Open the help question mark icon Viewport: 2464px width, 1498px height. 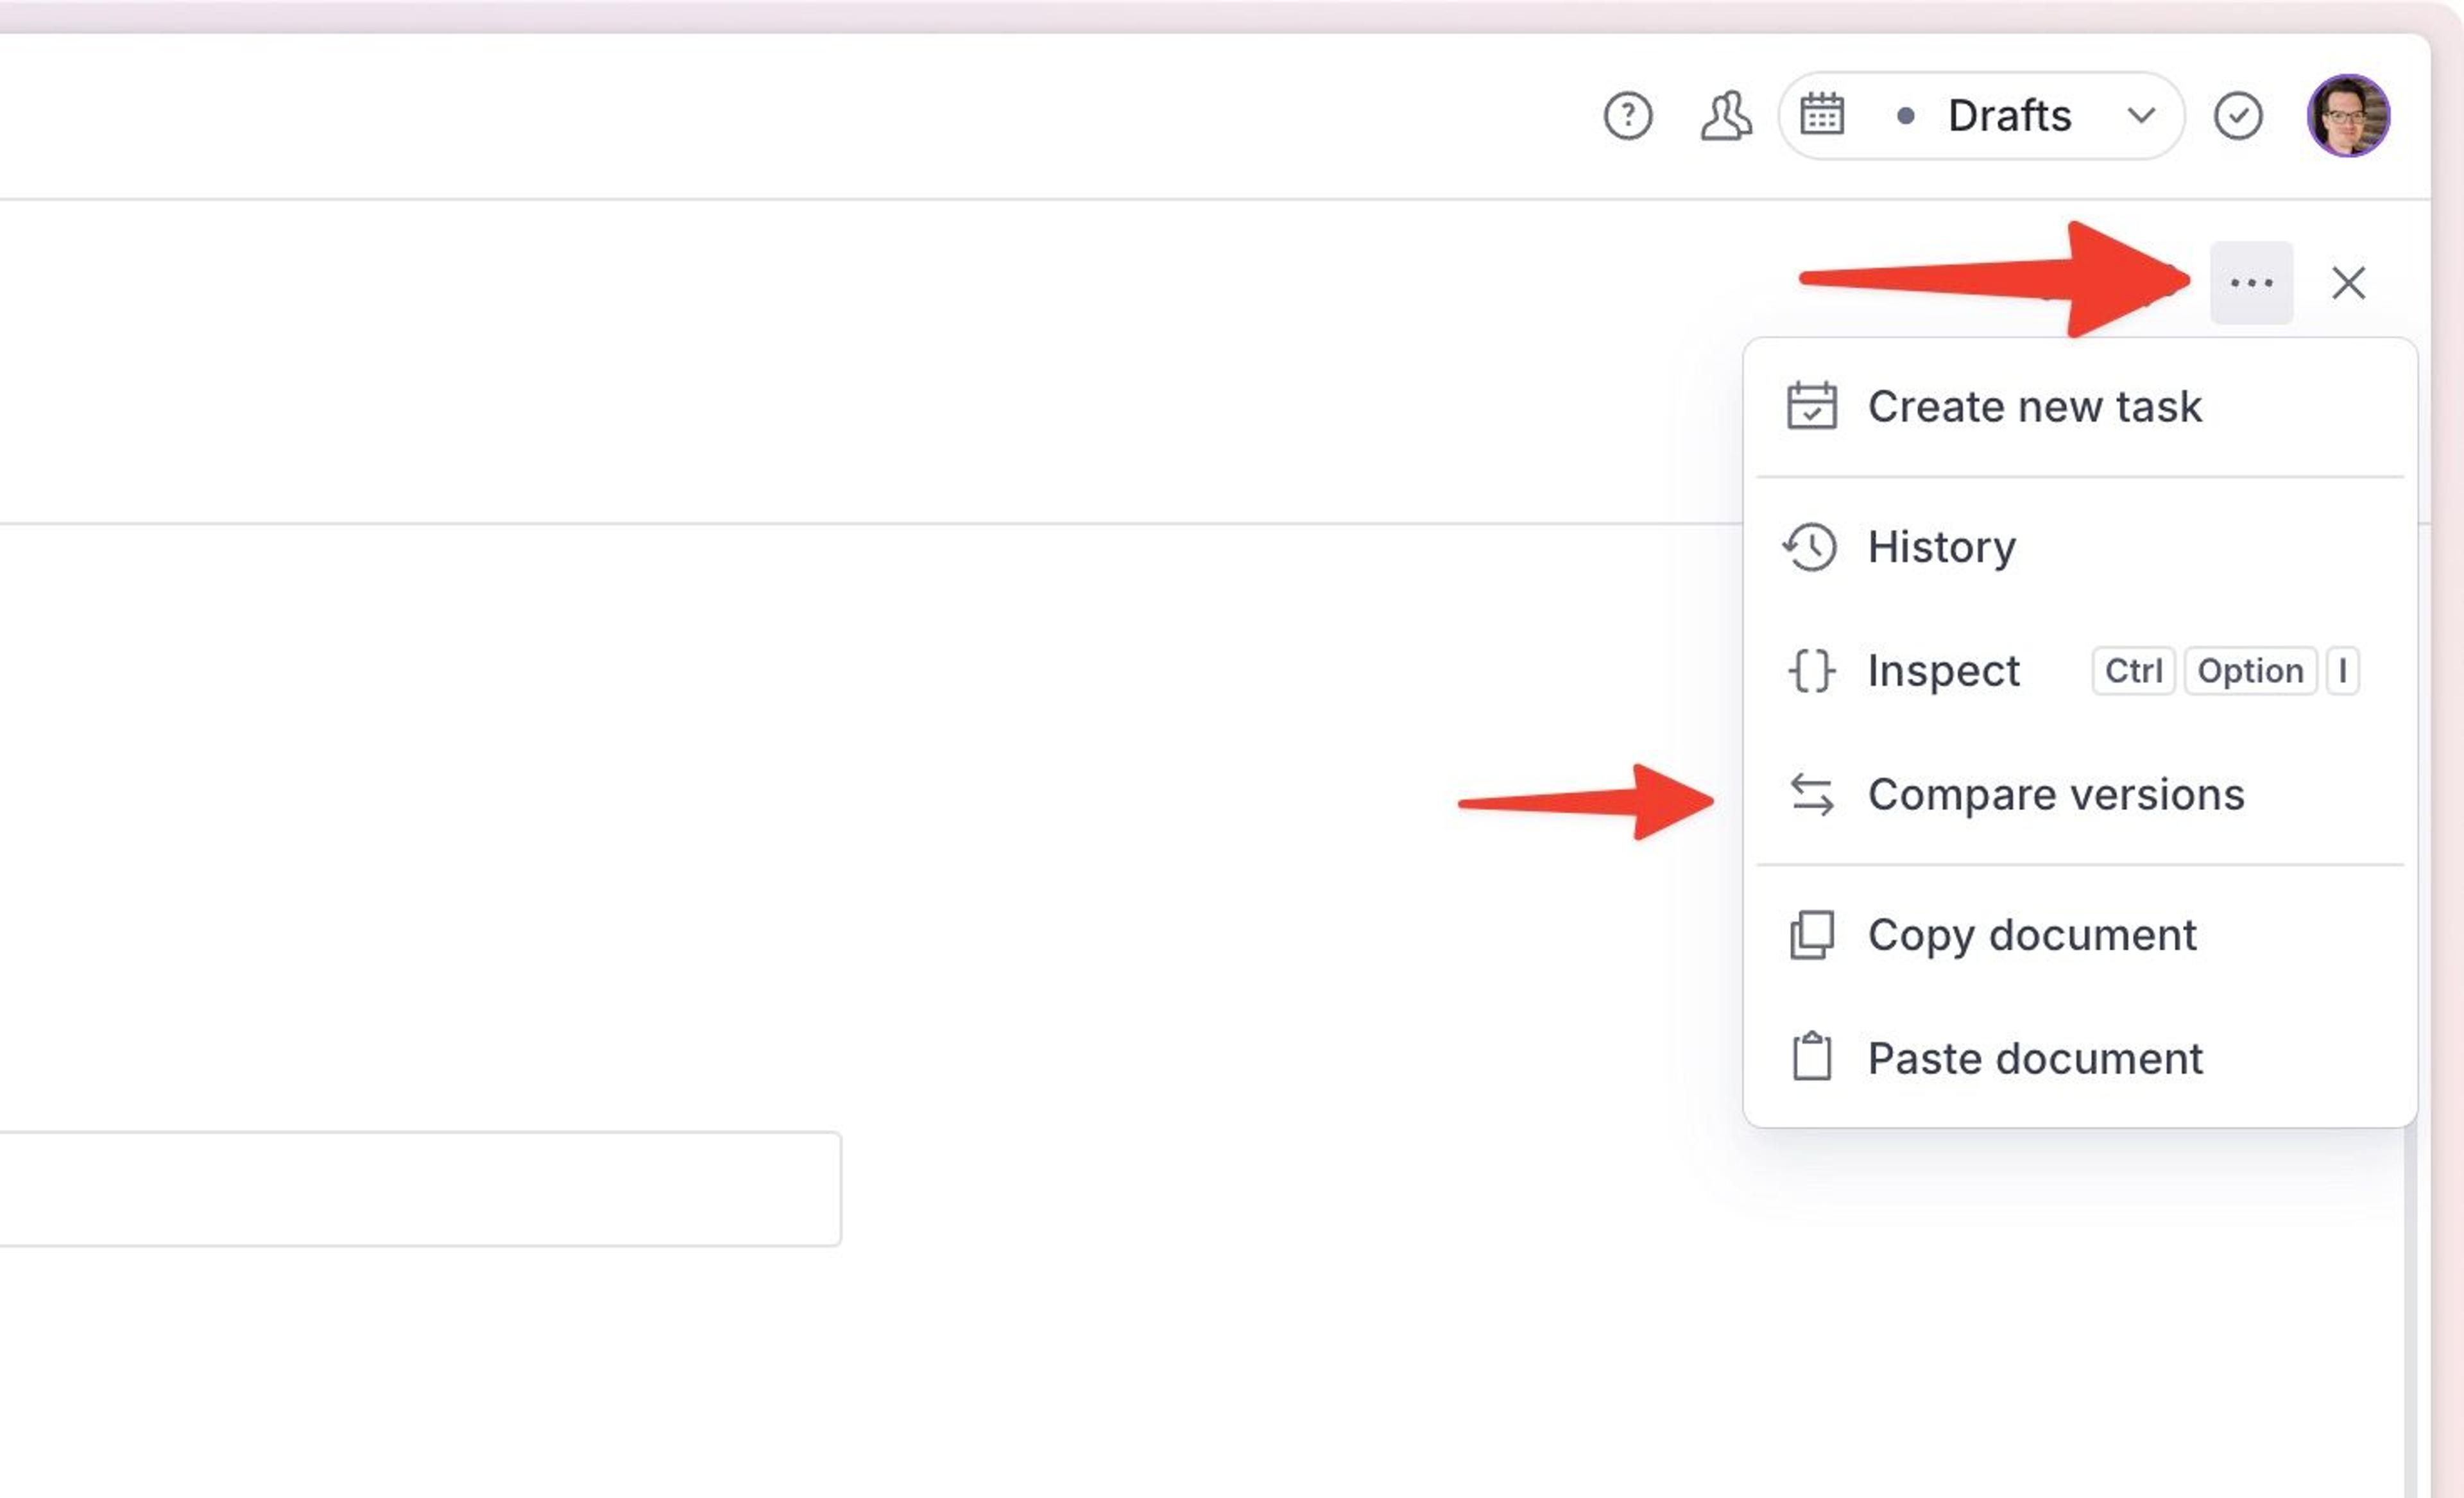click(1627, 116)
